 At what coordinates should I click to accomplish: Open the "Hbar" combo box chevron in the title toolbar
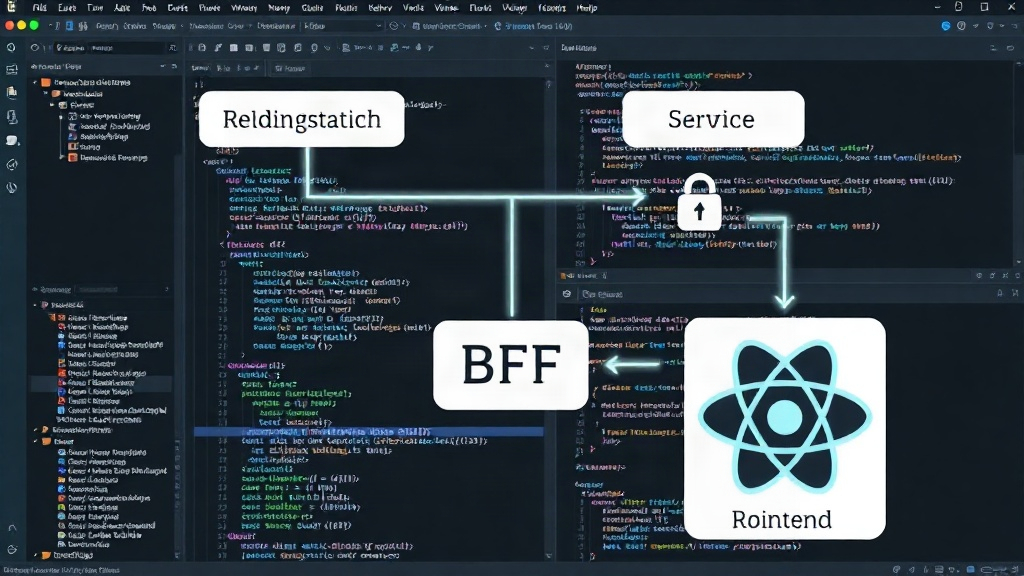pyautogui.click(x=378, y=26)
